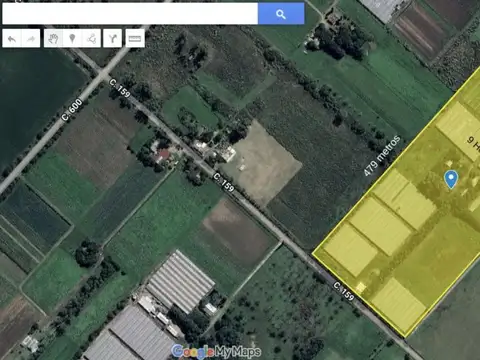Choose the add marker tool
The width and height of the screenshot is (480, 360).
72,39
